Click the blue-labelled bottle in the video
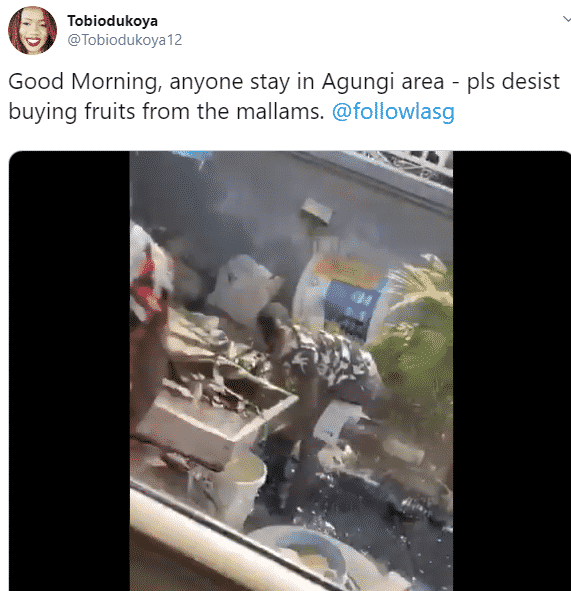 [341, 294]
